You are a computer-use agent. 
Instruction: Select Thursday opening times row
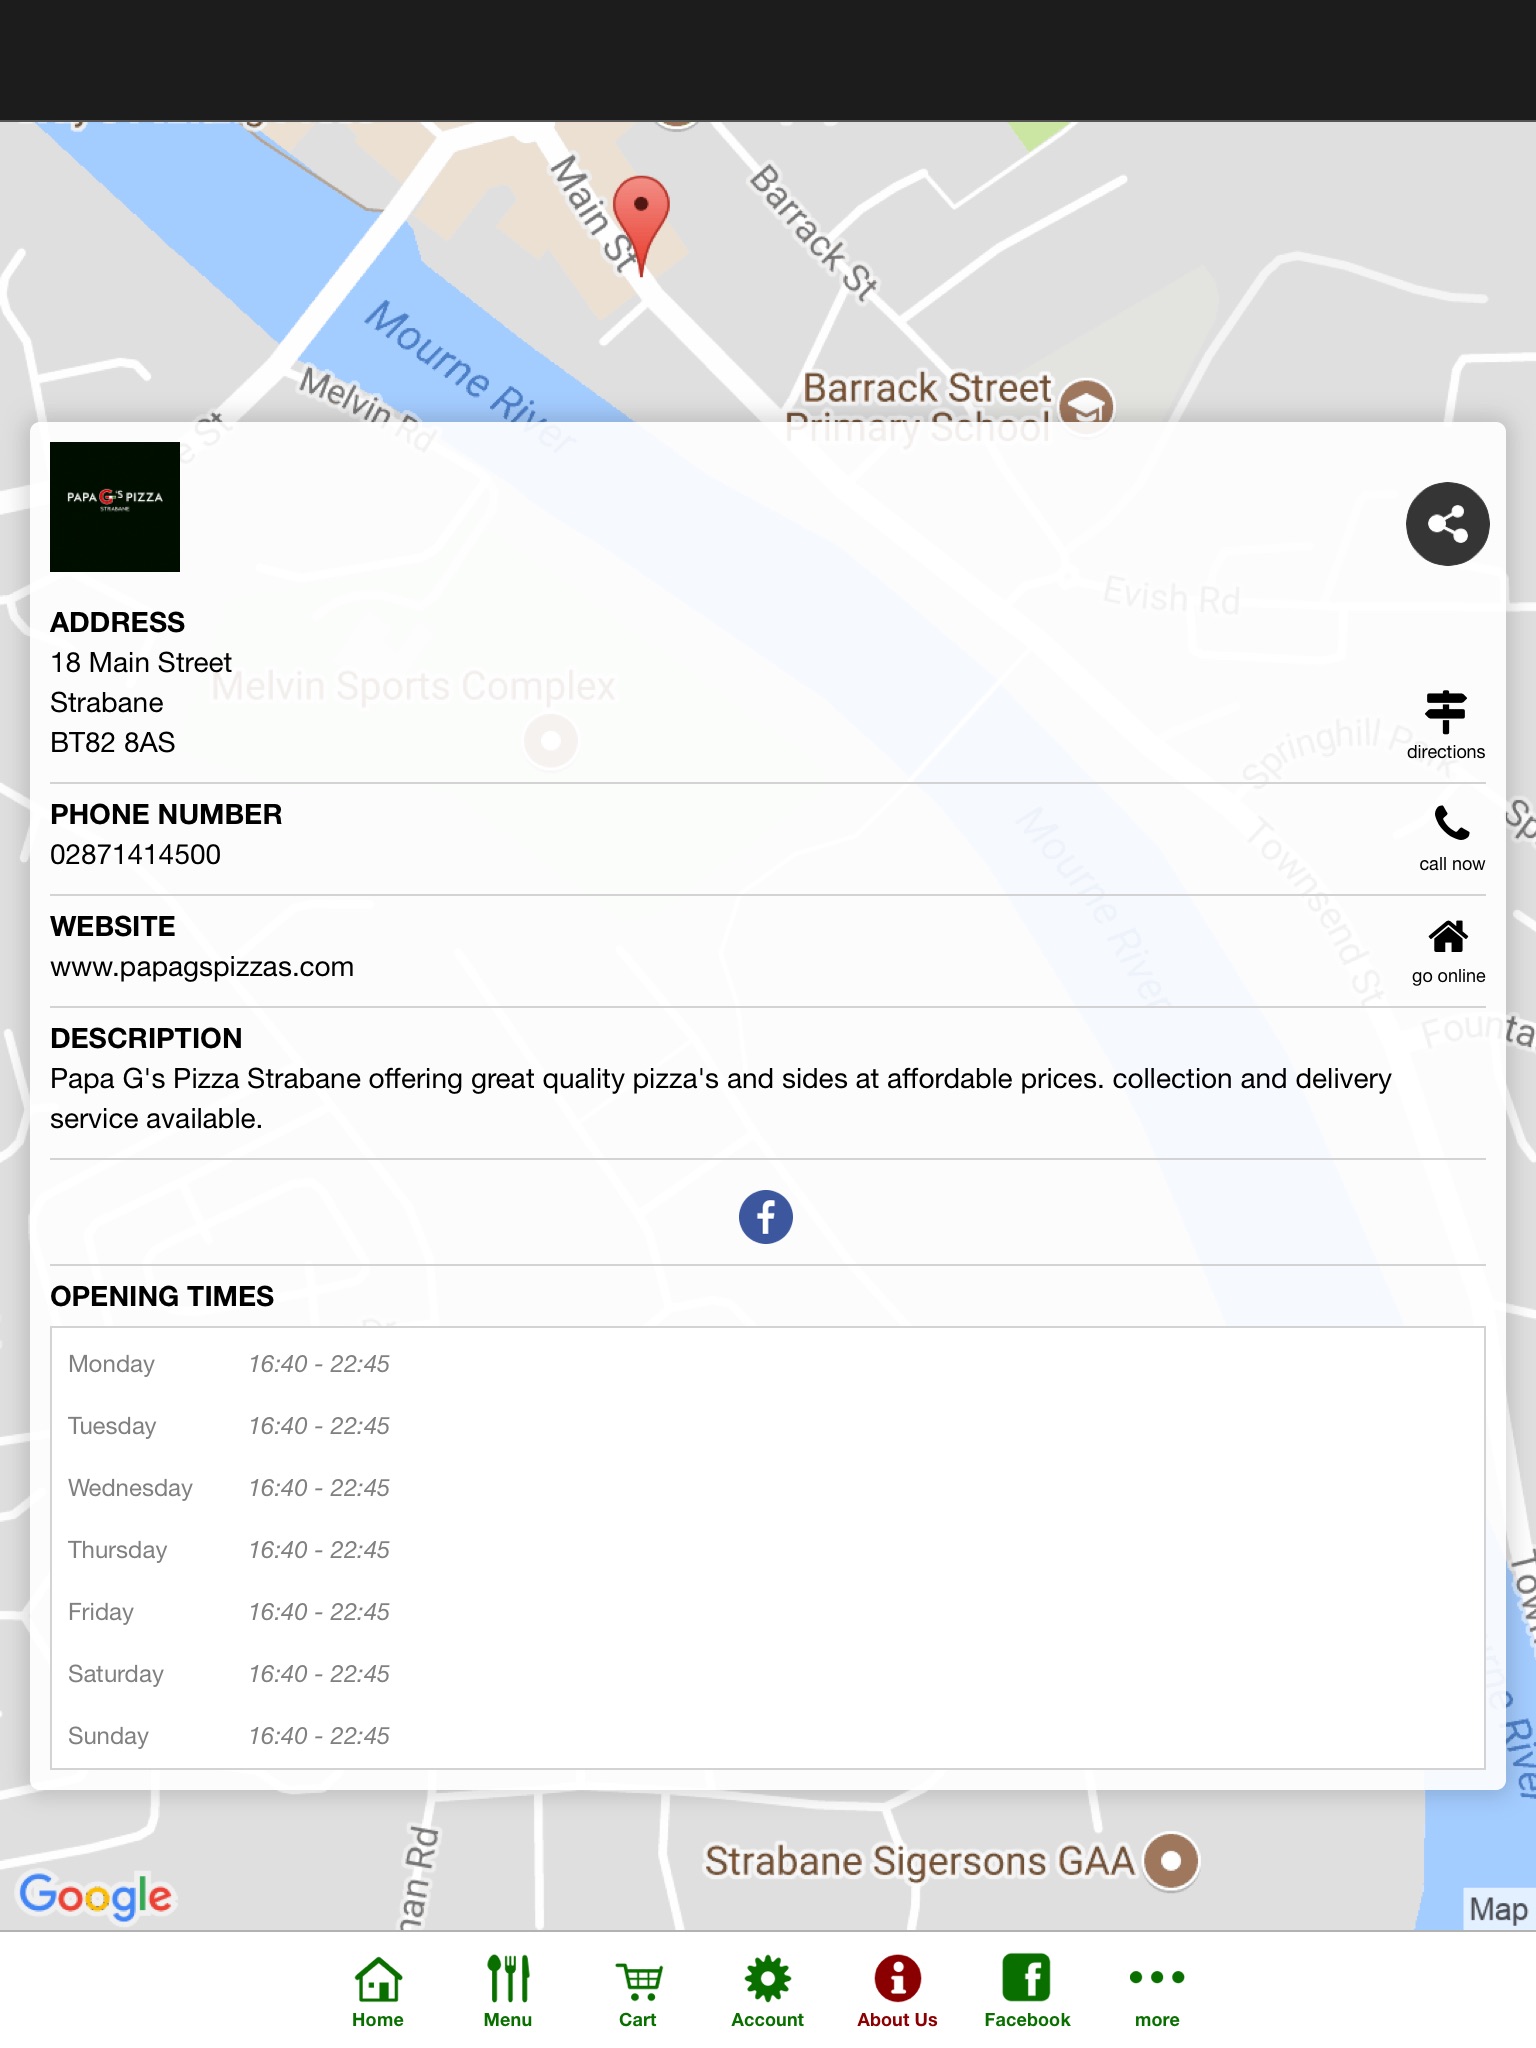coord(768,1550)
